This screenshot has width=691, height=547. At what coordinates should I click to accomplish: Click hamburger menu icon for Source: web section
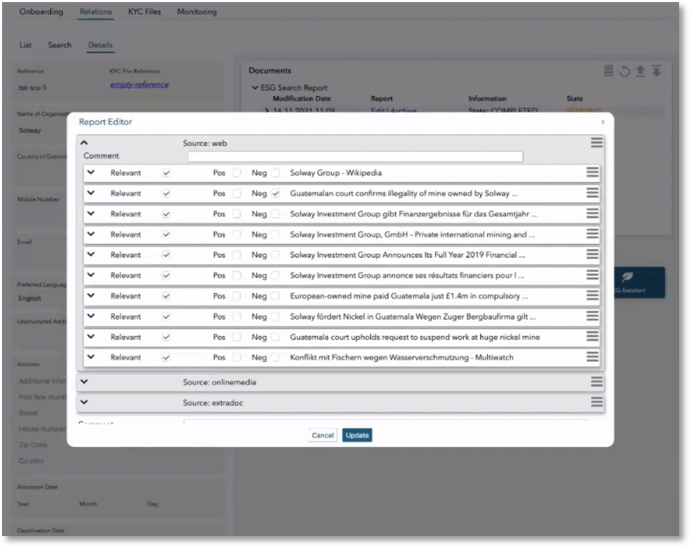(x=596, y=143)
